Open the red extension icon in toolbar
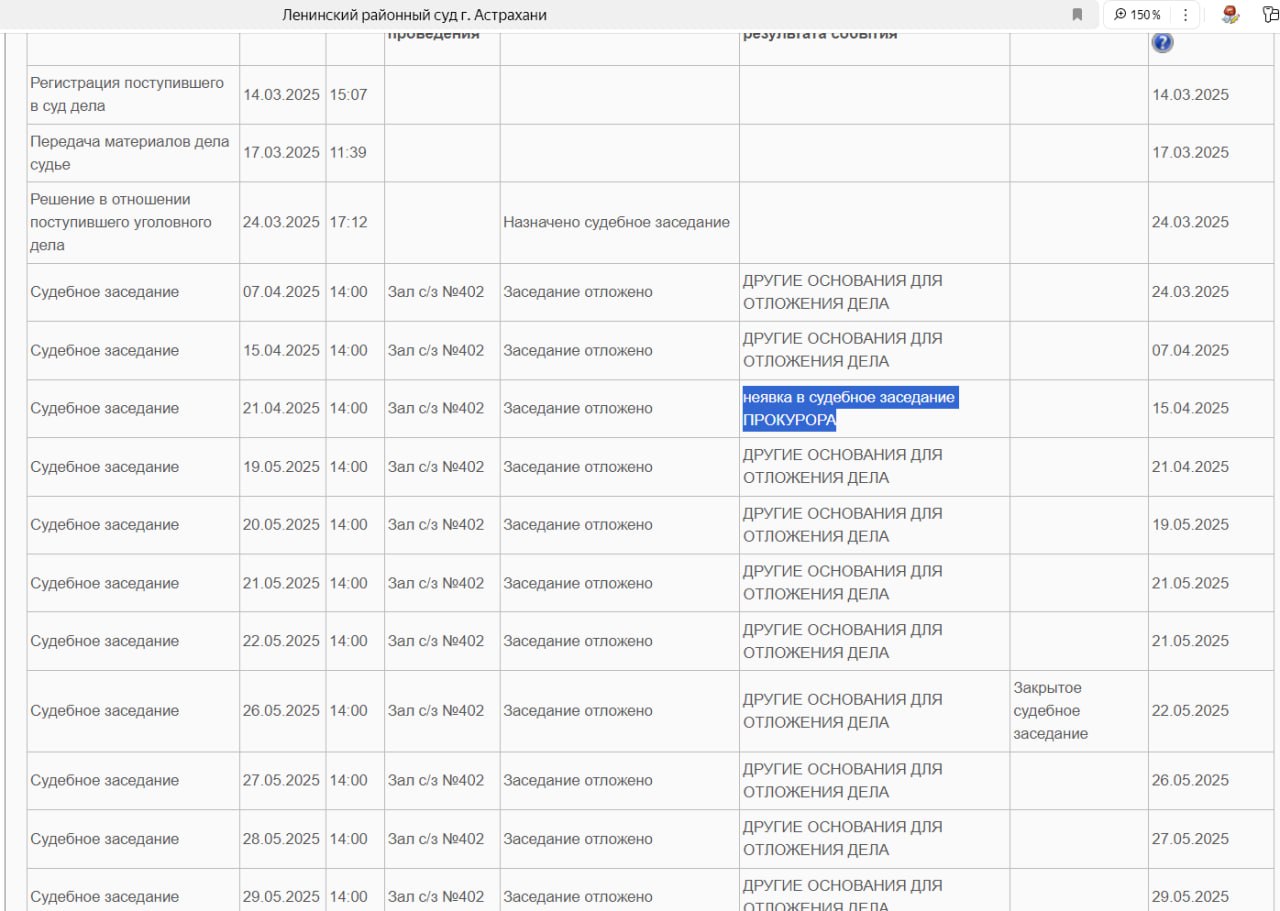This screenshot has width=1280, height=911. pyautogui.click(x=1230, y=15)
